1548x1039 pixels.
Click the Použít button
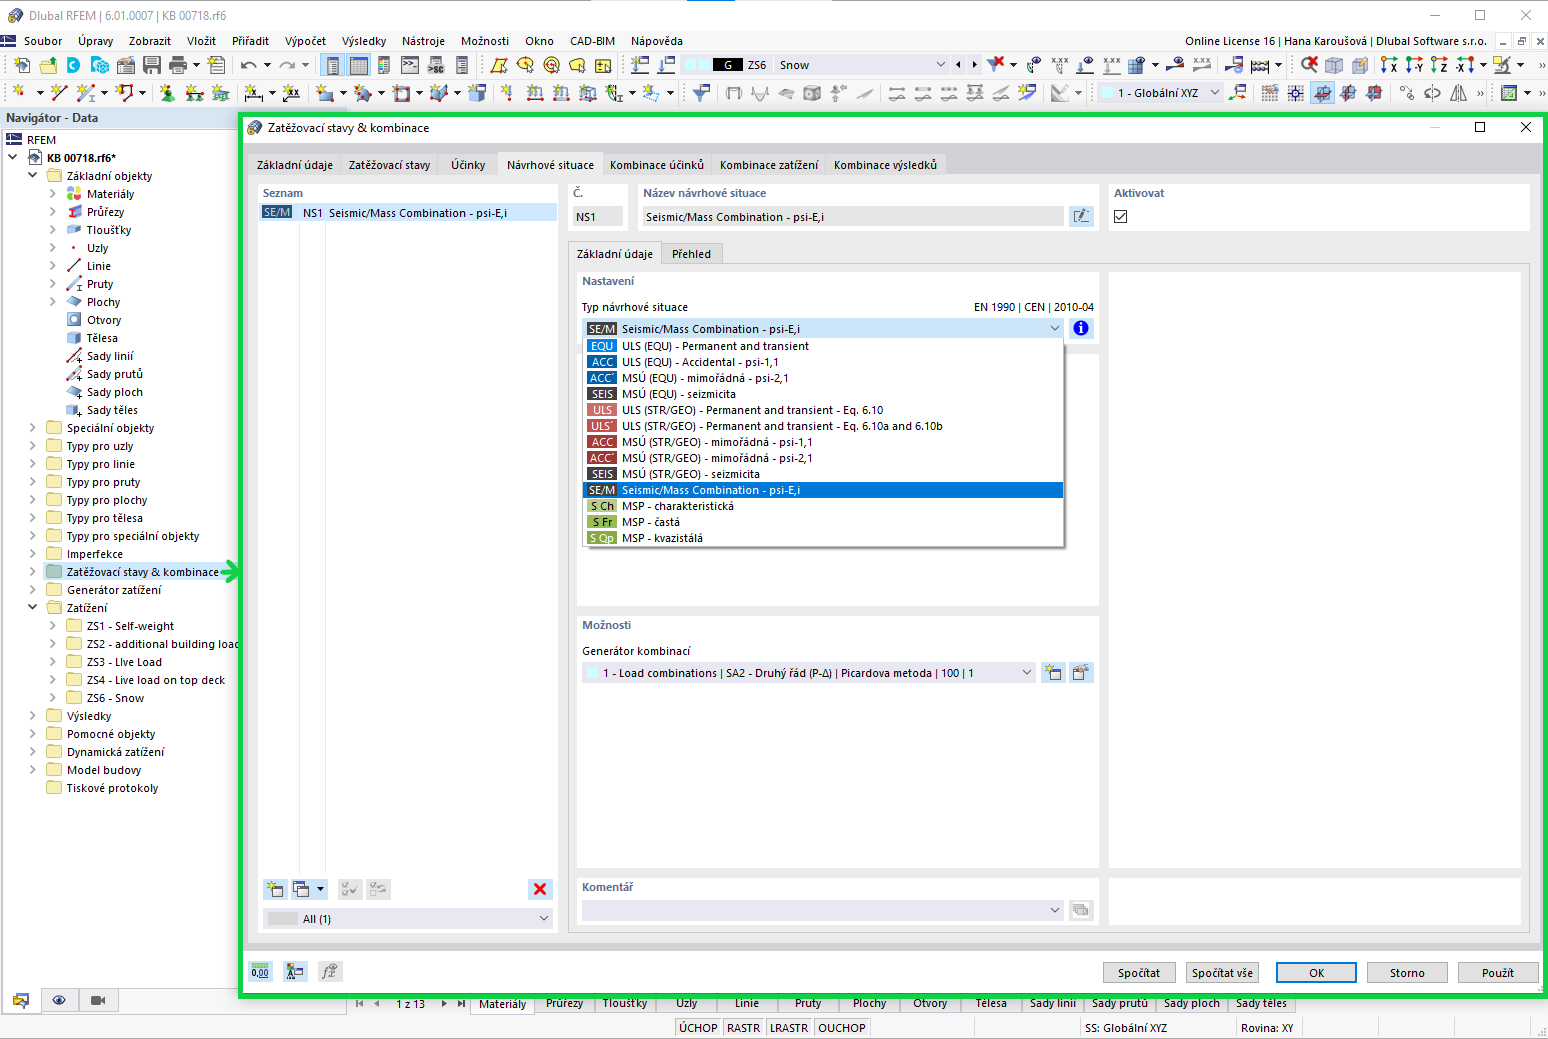(x=1497, y=972)
